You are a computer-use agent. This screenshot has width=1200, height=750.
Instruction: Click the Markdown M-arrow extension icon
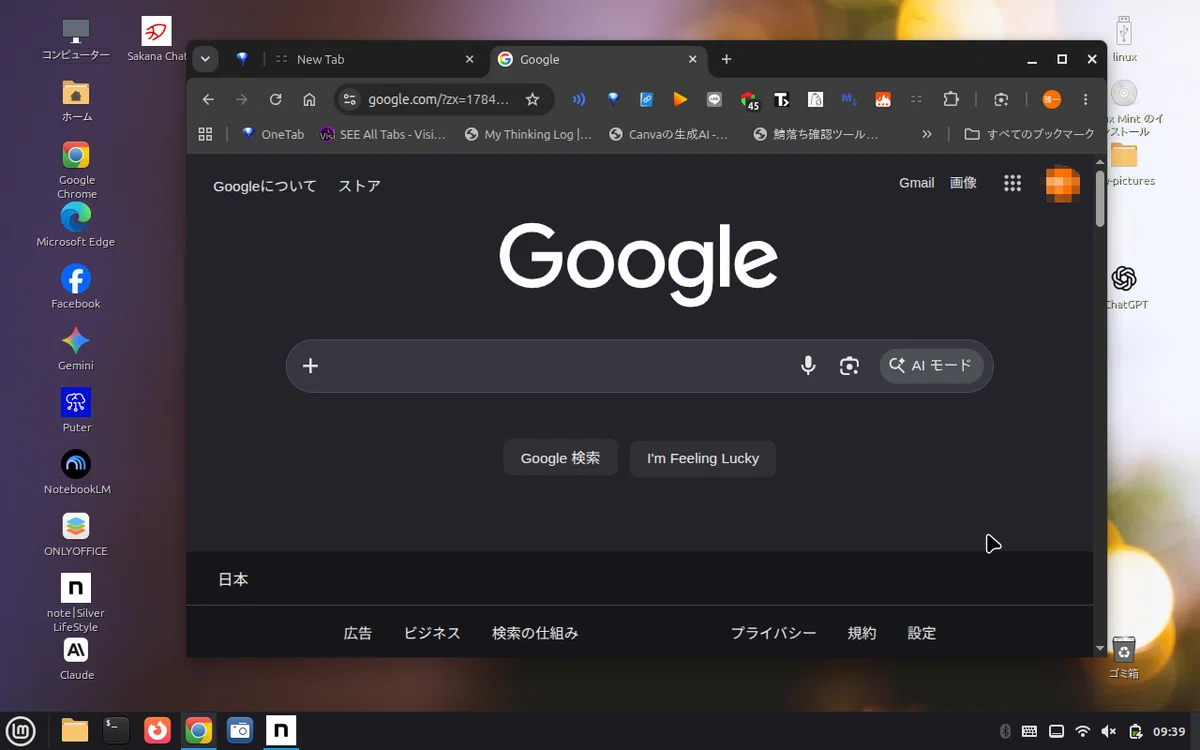point(849,99)
